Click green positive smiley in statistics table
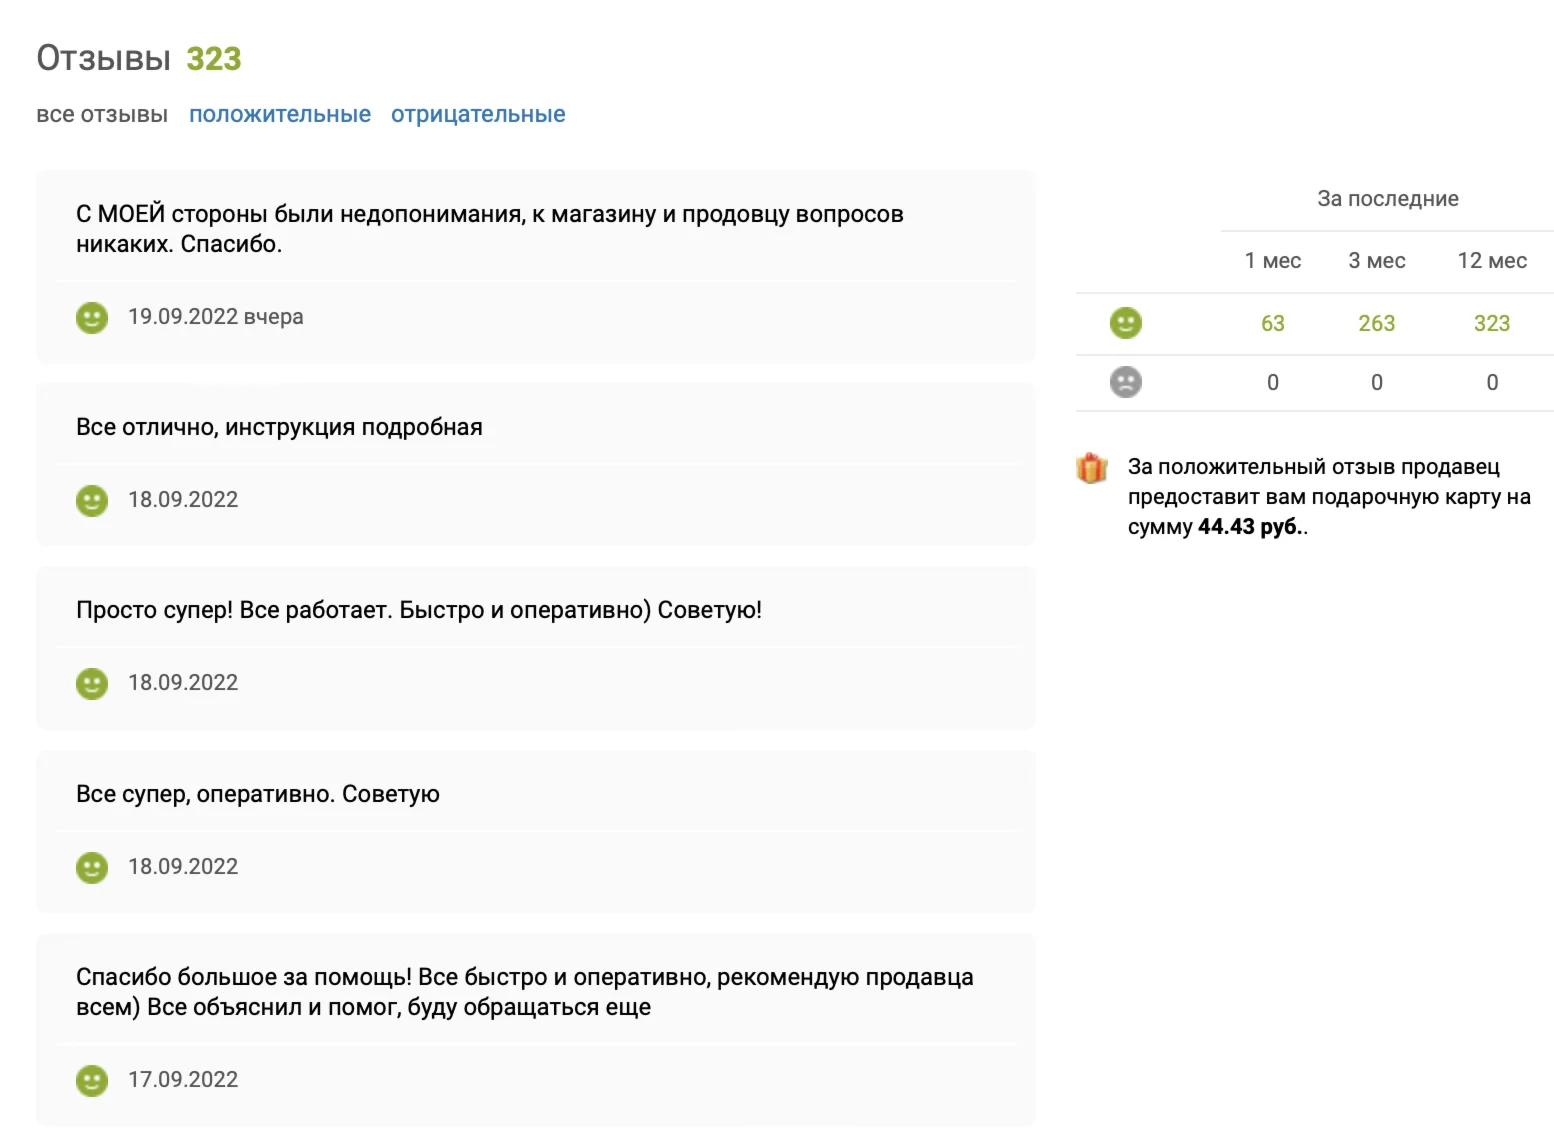The width and height of the screenshot is (1554, 1140). pos(1125,323)
